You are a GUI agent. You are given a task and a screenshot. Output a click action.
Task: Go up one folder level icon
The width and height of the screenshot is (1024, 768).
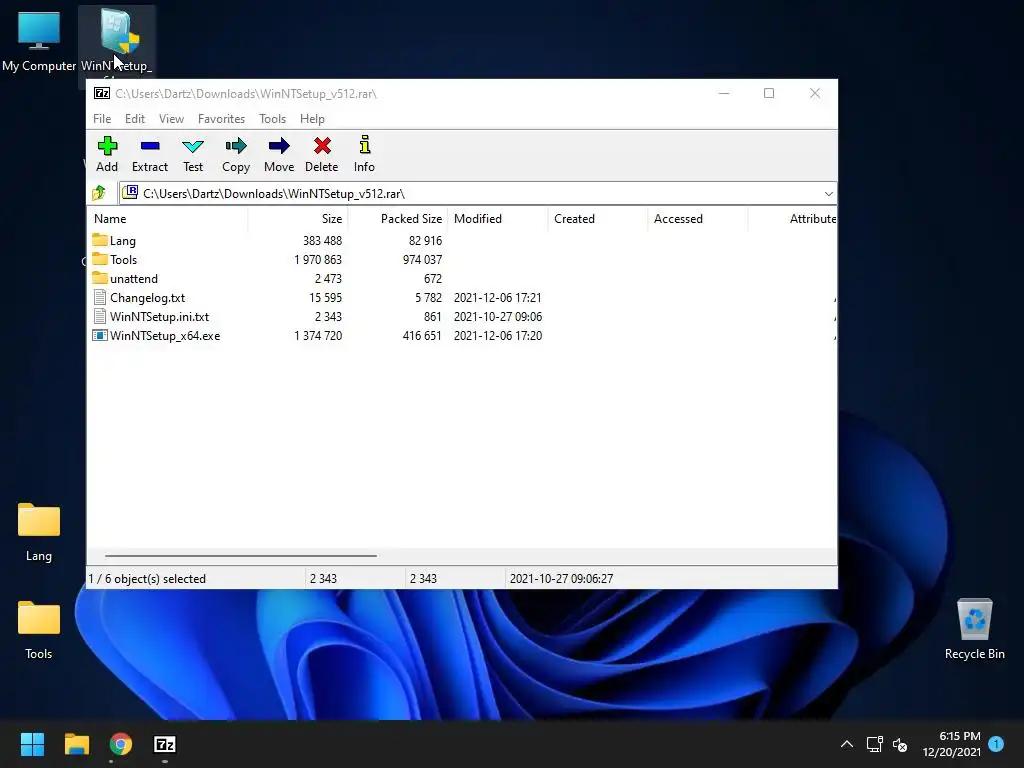coord(99,193)
